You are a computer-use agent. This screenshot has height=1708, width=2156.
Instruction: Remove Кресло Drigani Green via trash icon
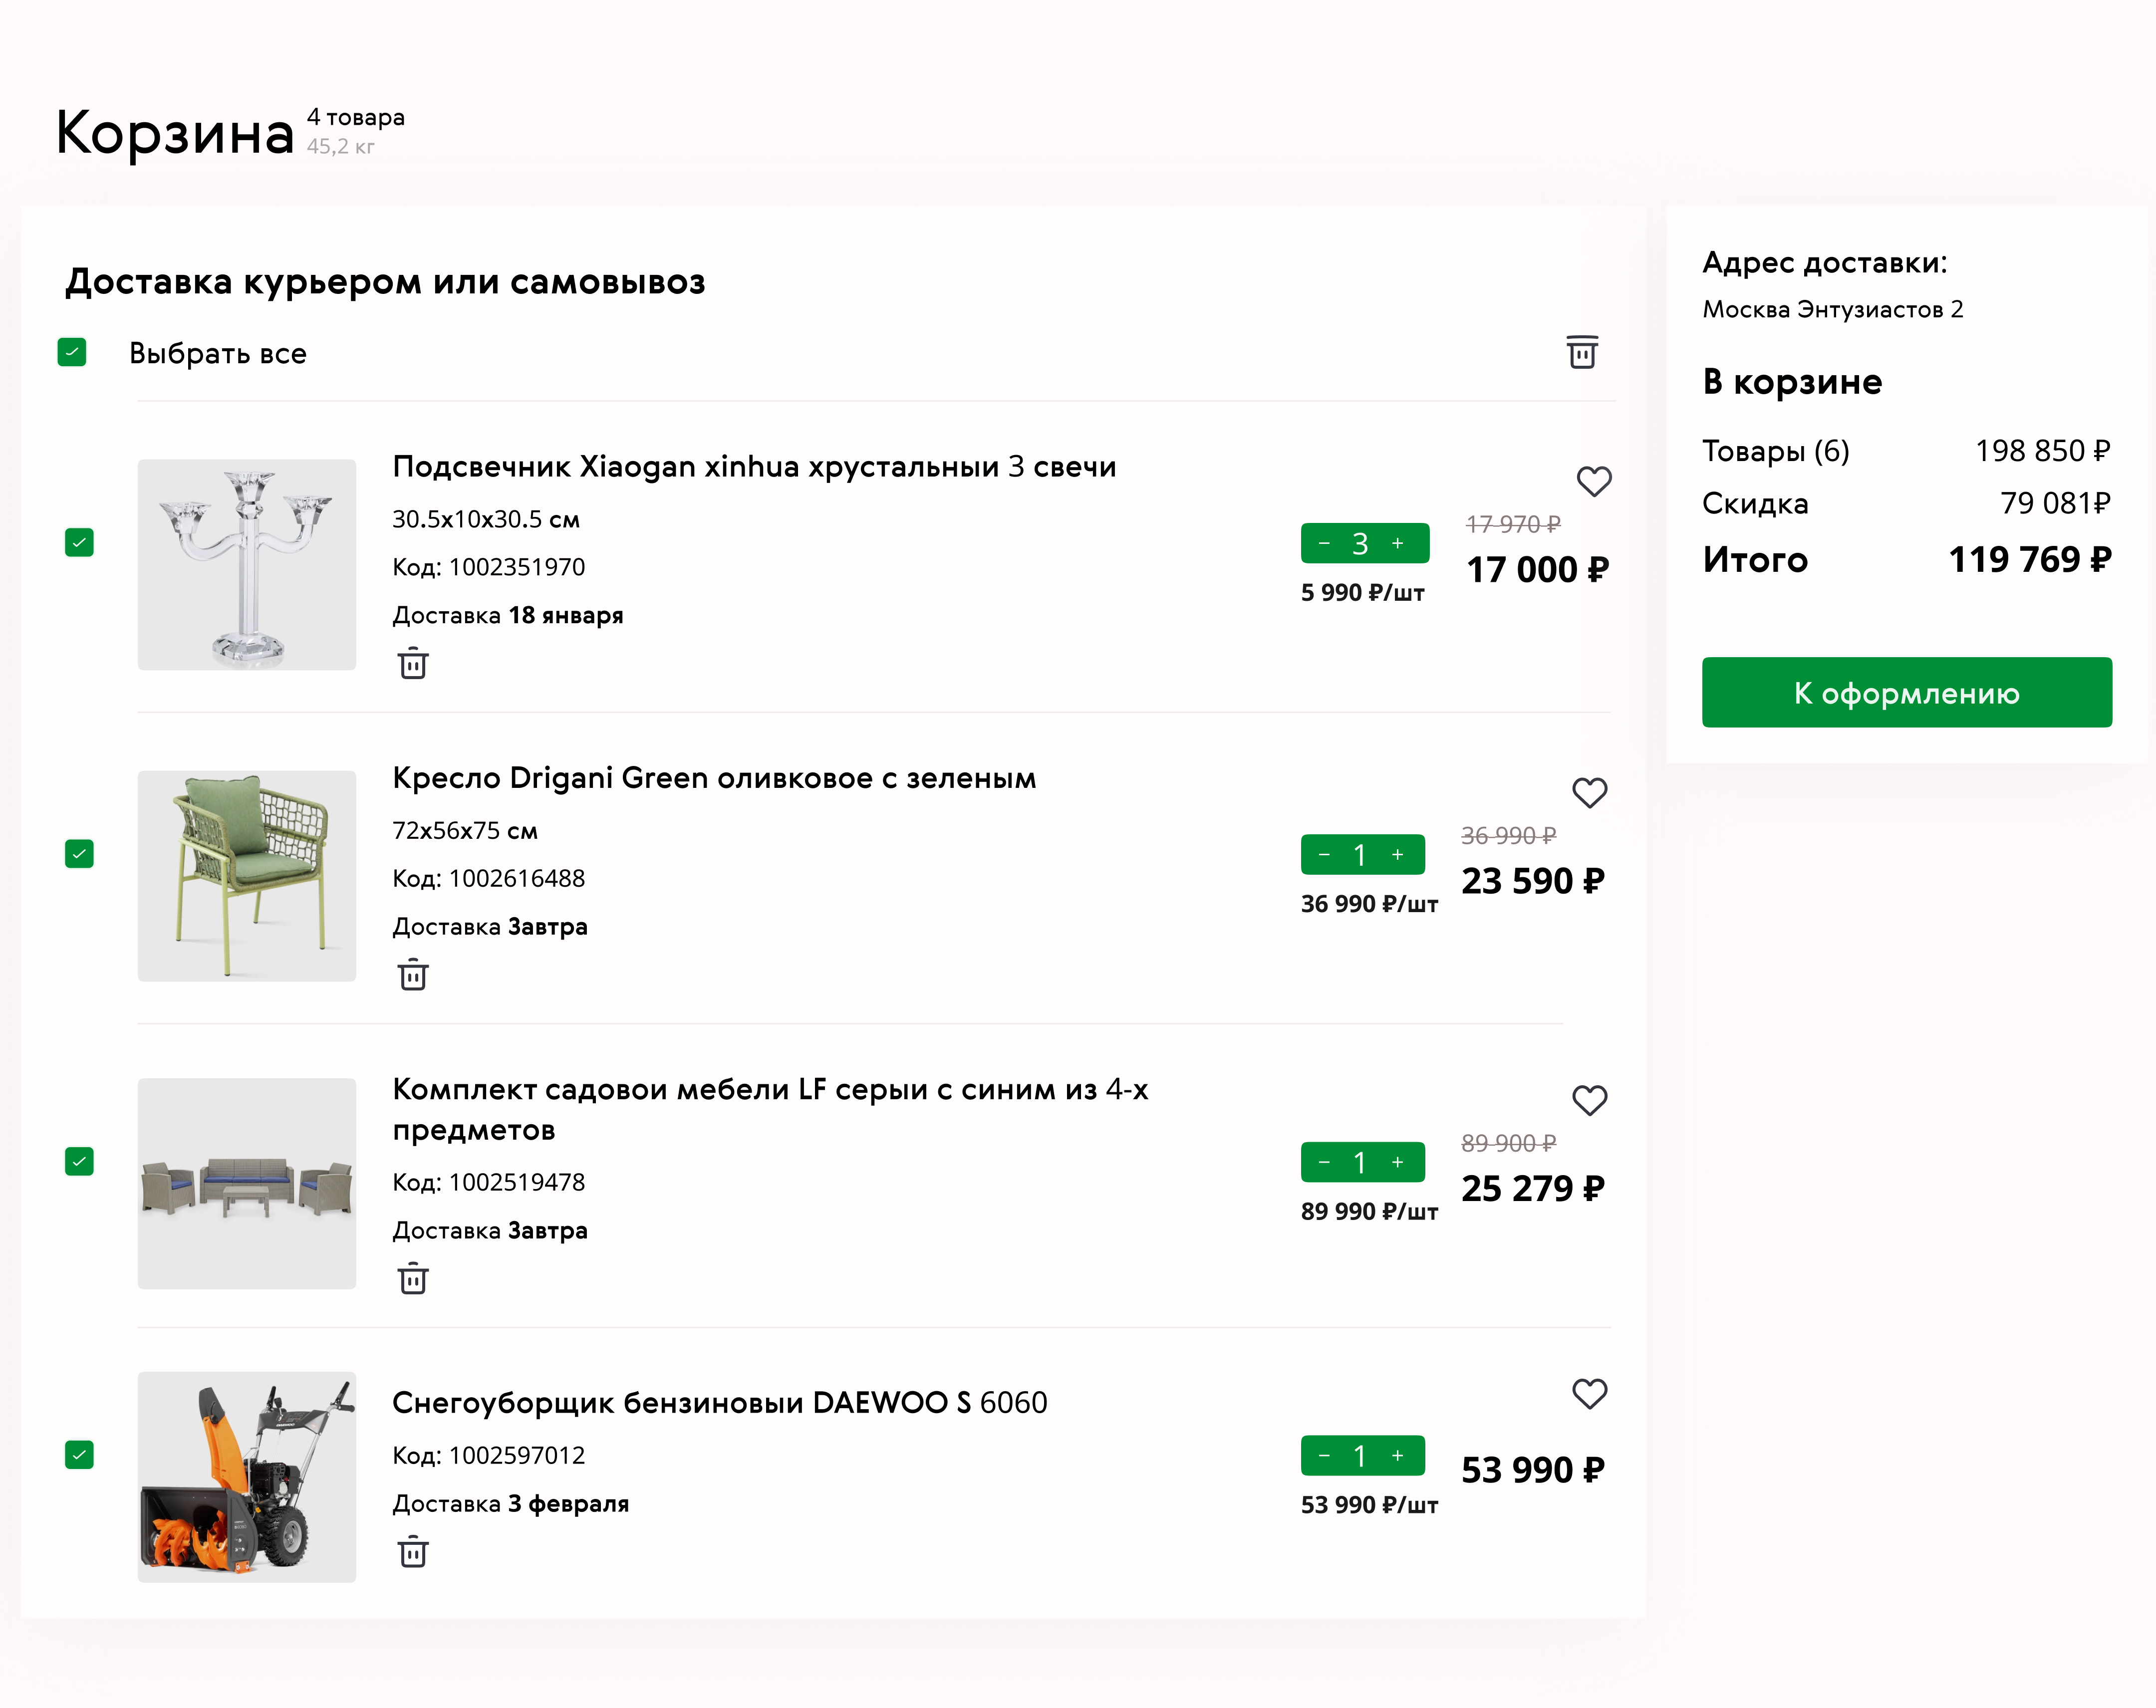coord(413,974)
